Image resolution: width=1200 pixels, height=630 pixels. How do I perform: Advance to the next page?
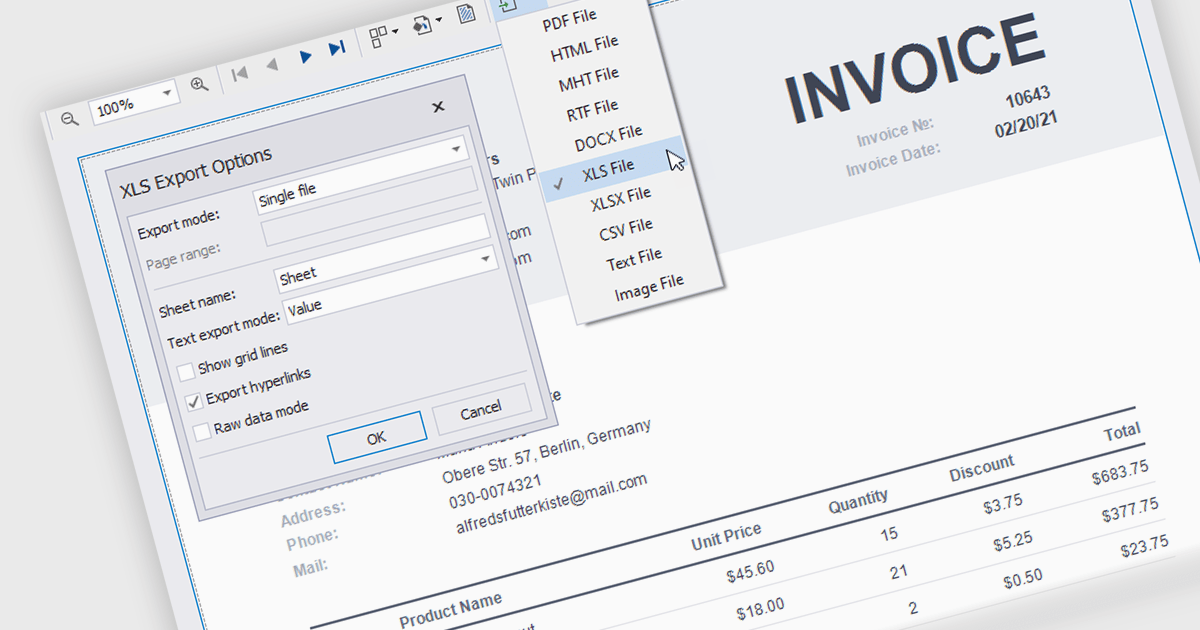pos(305,57)
